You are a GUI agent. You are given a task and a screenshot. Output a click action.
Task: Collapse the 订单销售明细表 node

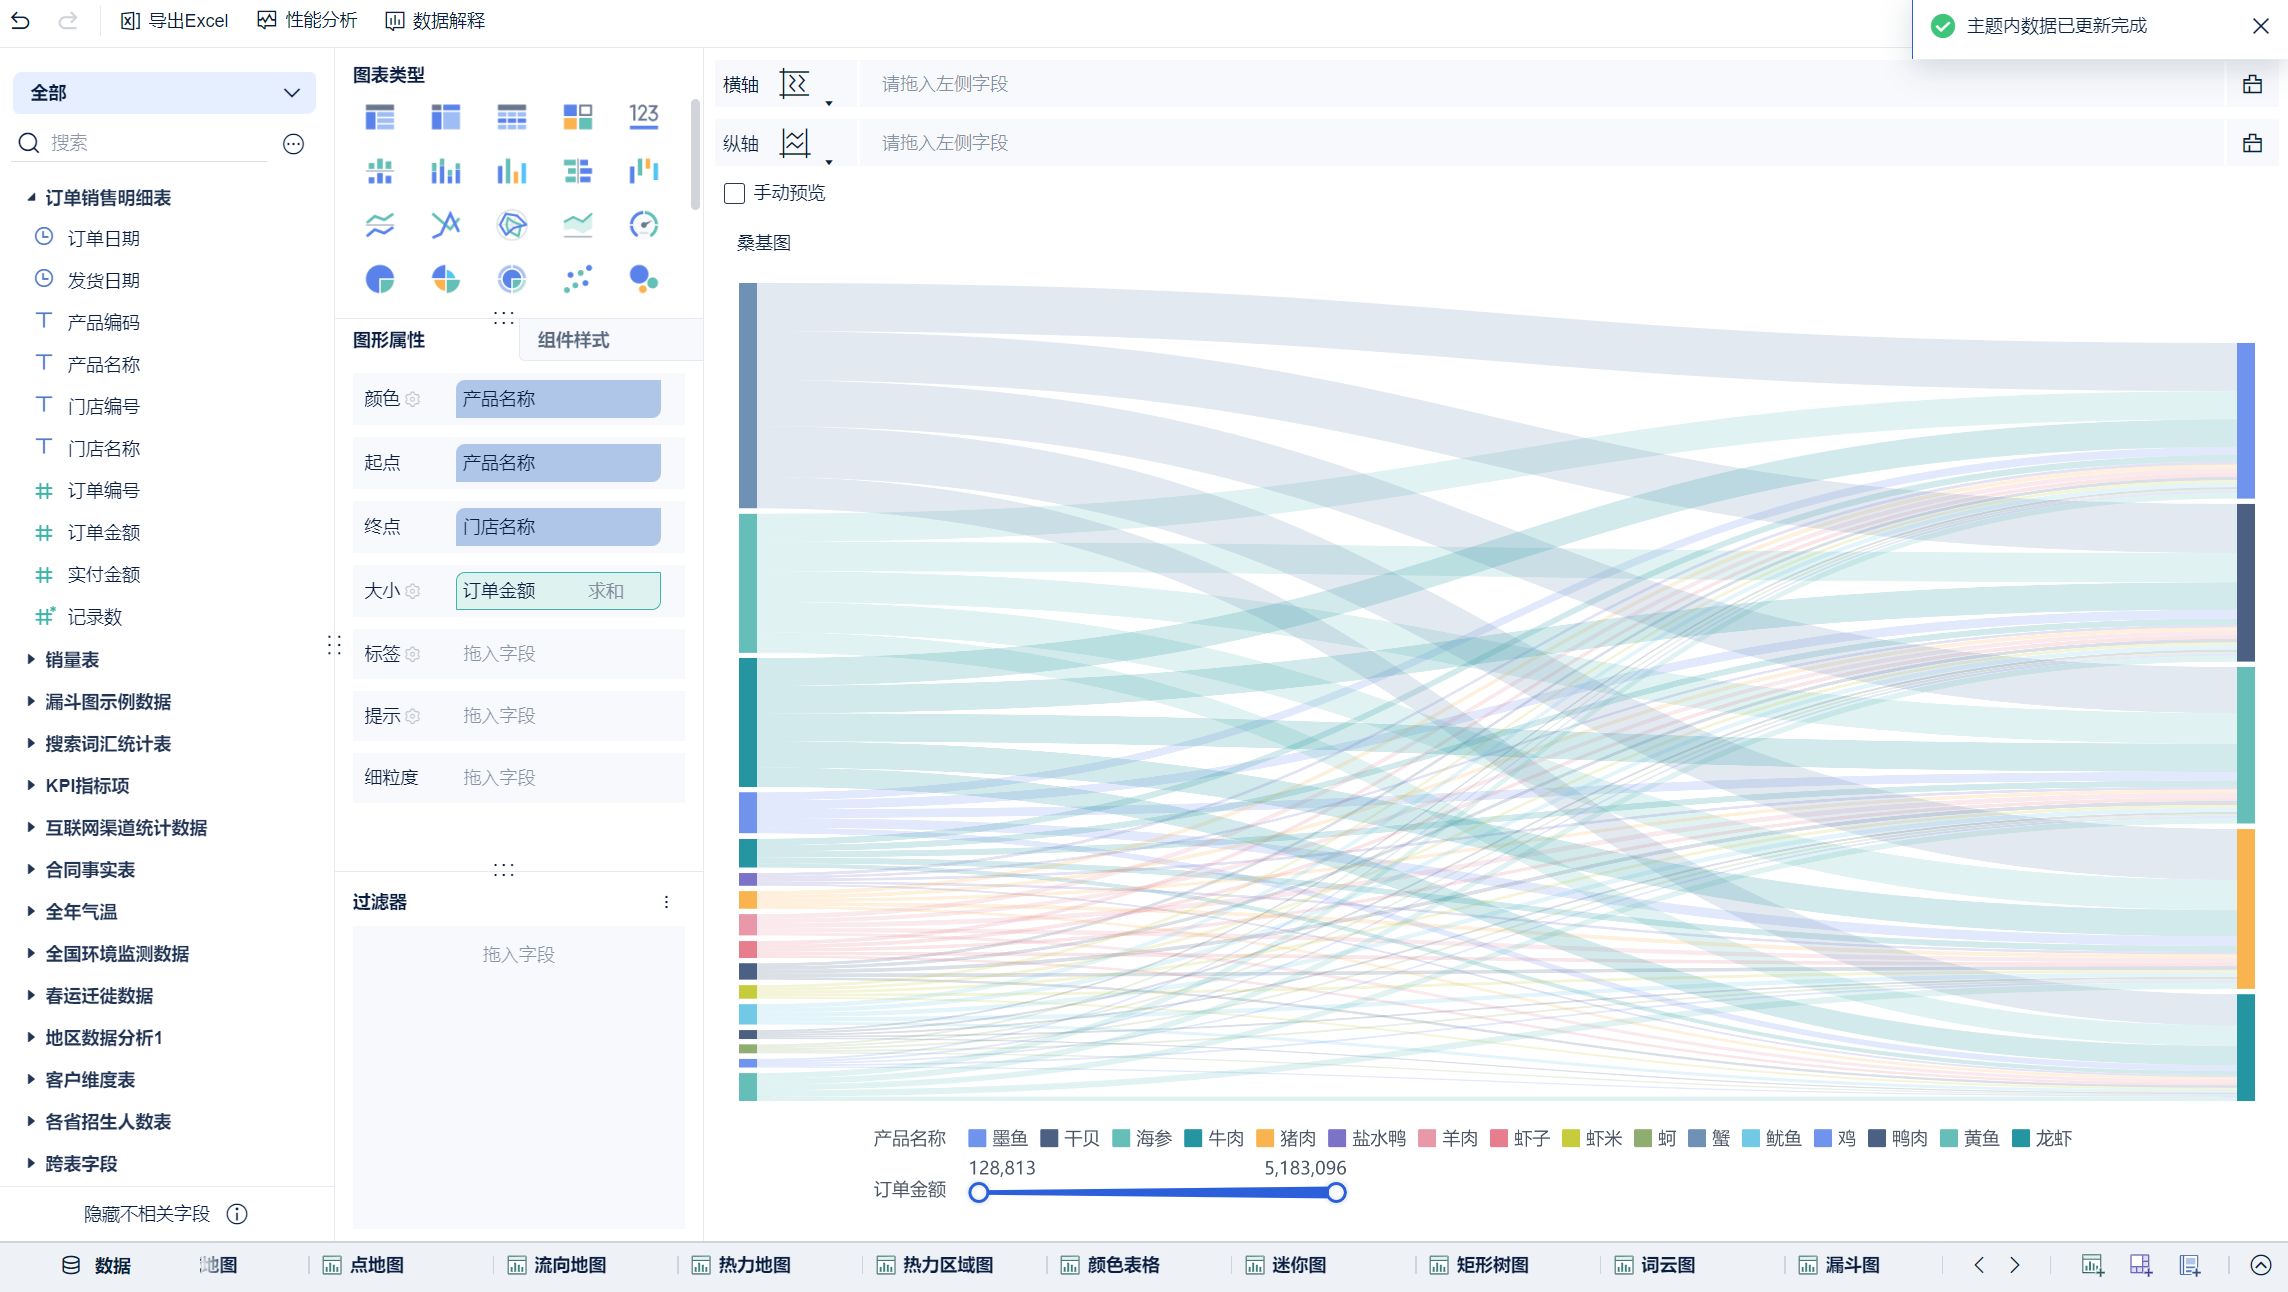[31, 198]
